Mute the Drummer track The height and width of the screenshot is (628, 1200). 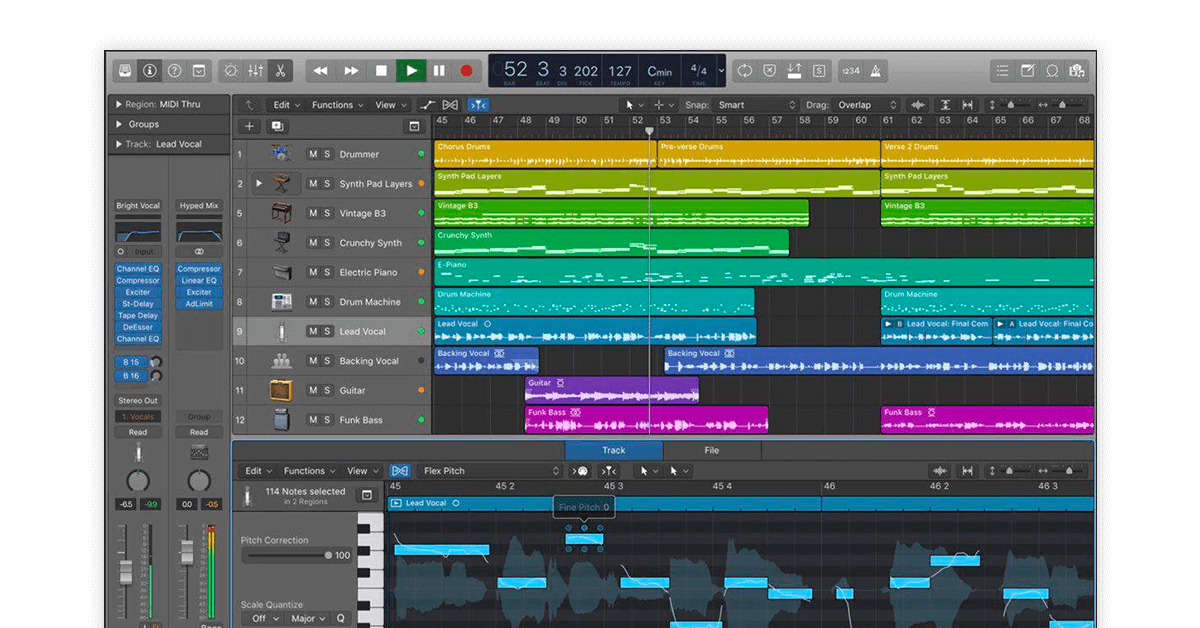[313, 155]
